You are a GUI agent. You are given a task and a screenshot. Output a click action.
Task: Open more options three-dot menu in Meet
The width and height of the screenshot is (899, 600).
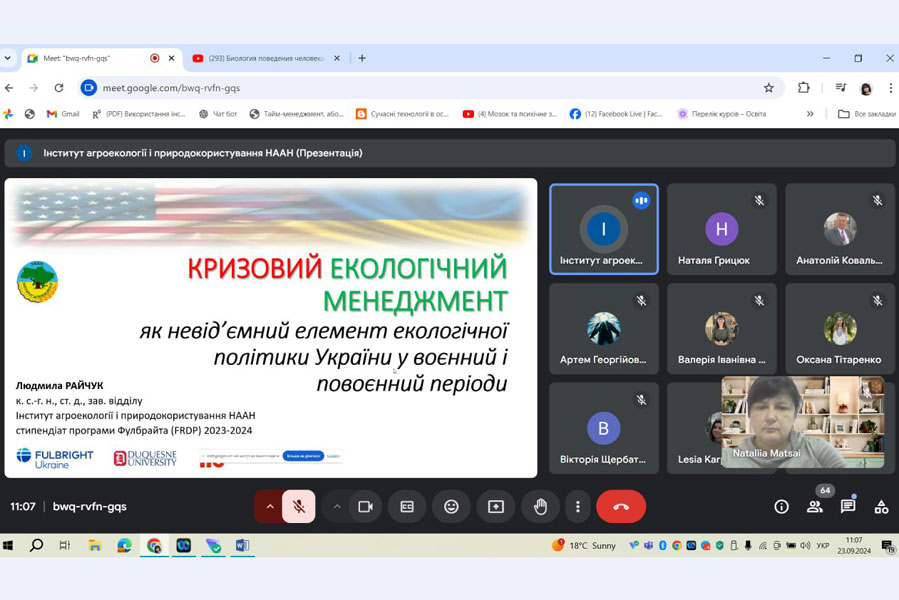[x=577, y=507]
